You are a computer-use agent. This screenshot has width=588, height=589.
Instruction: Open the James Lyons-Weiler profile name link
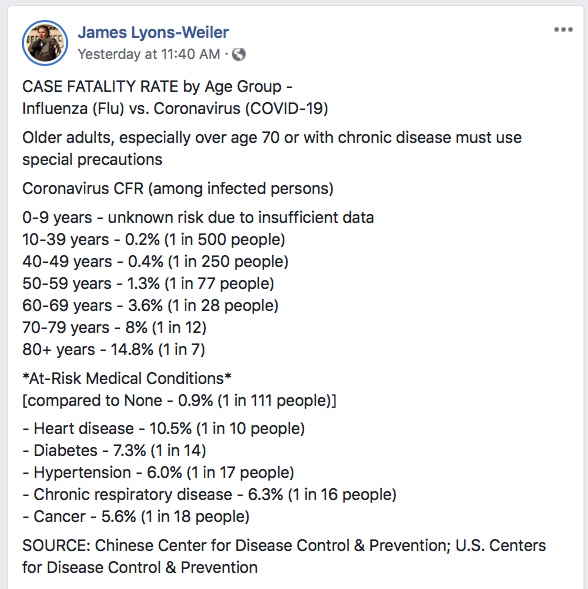pos(153,32)
